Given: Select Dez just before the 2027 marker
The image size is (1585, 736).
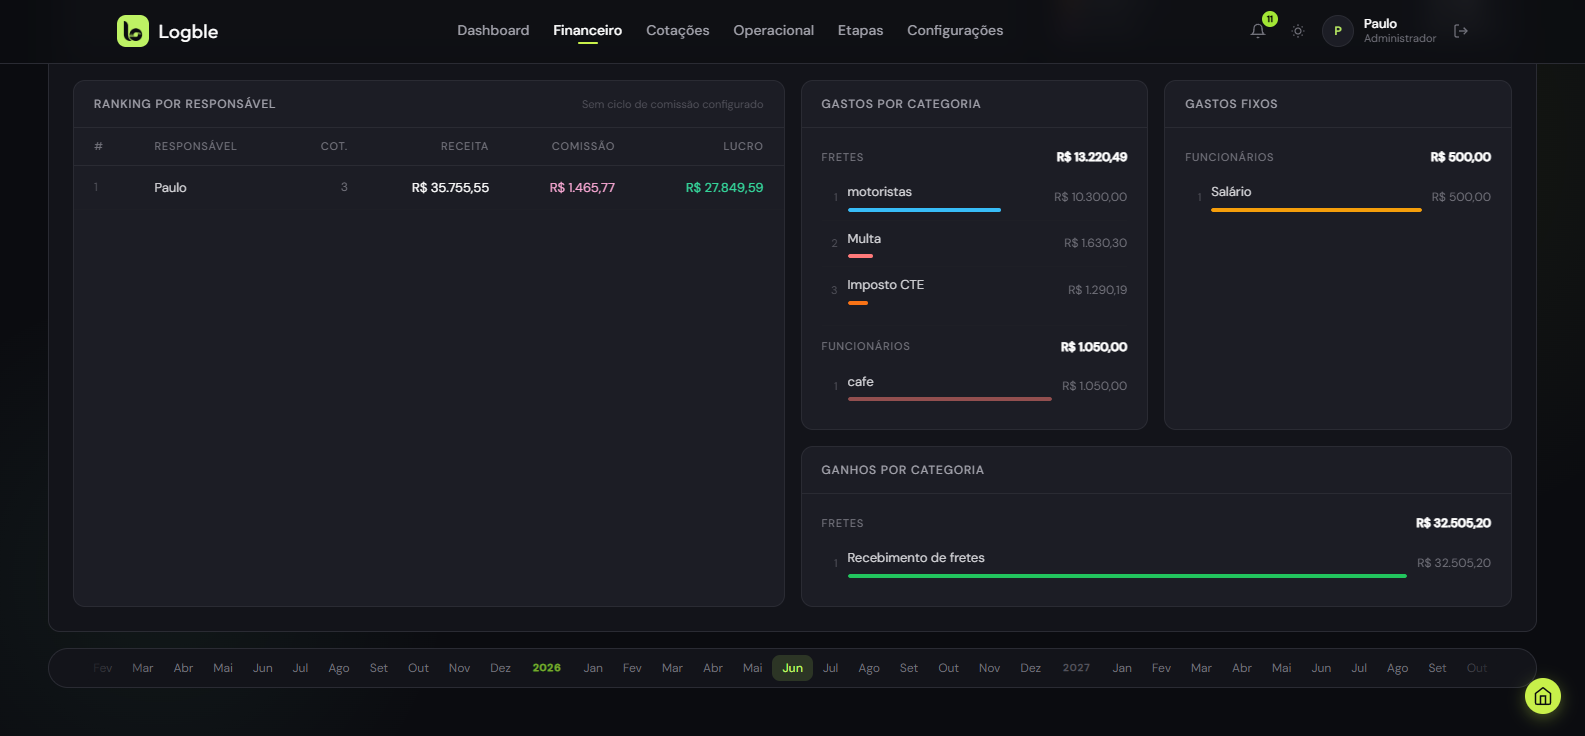Looking at the screenshot, I should [x=1031, y=668].
